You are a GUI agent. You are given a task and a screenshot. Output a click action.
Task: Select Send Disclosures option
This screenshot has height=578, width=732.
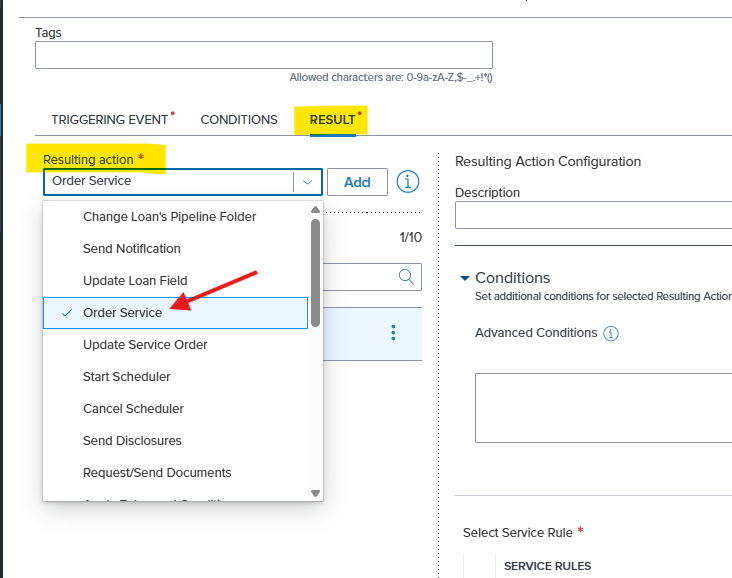coord(176,441)
